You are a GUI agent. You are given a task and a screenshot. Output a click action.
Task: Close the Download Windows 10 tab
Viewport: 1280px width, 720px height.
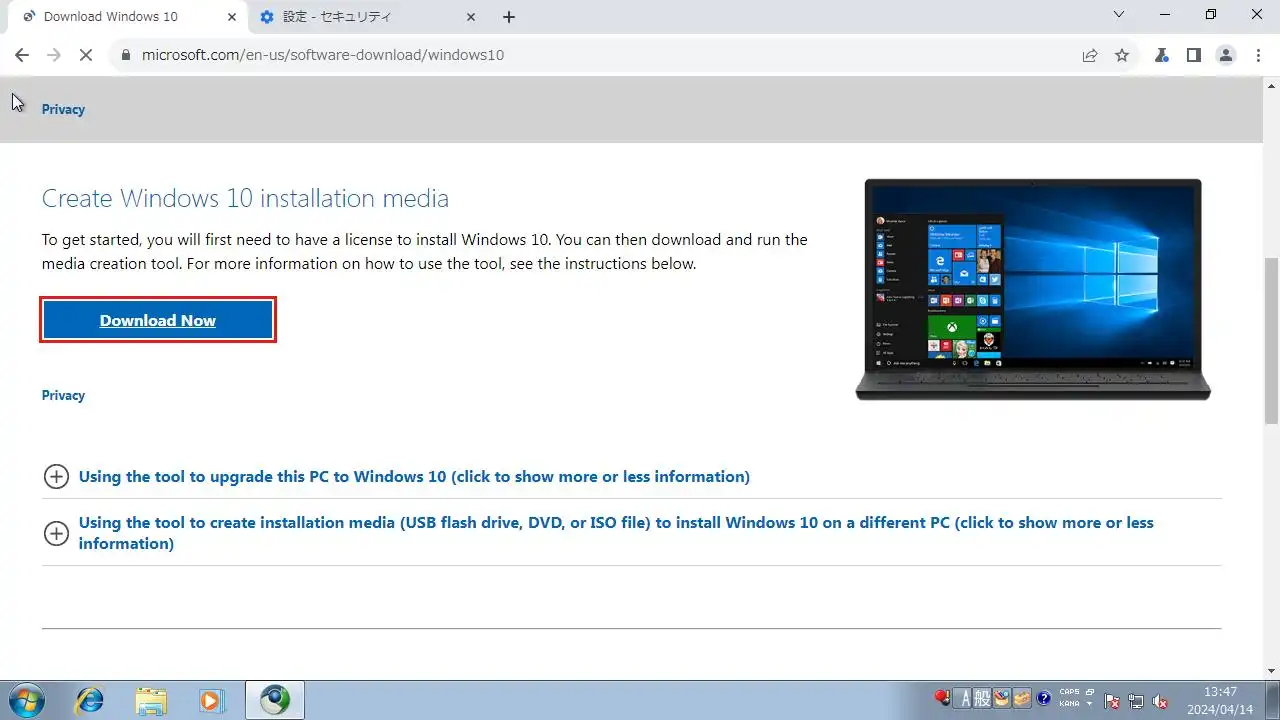[x=232, y=17]
